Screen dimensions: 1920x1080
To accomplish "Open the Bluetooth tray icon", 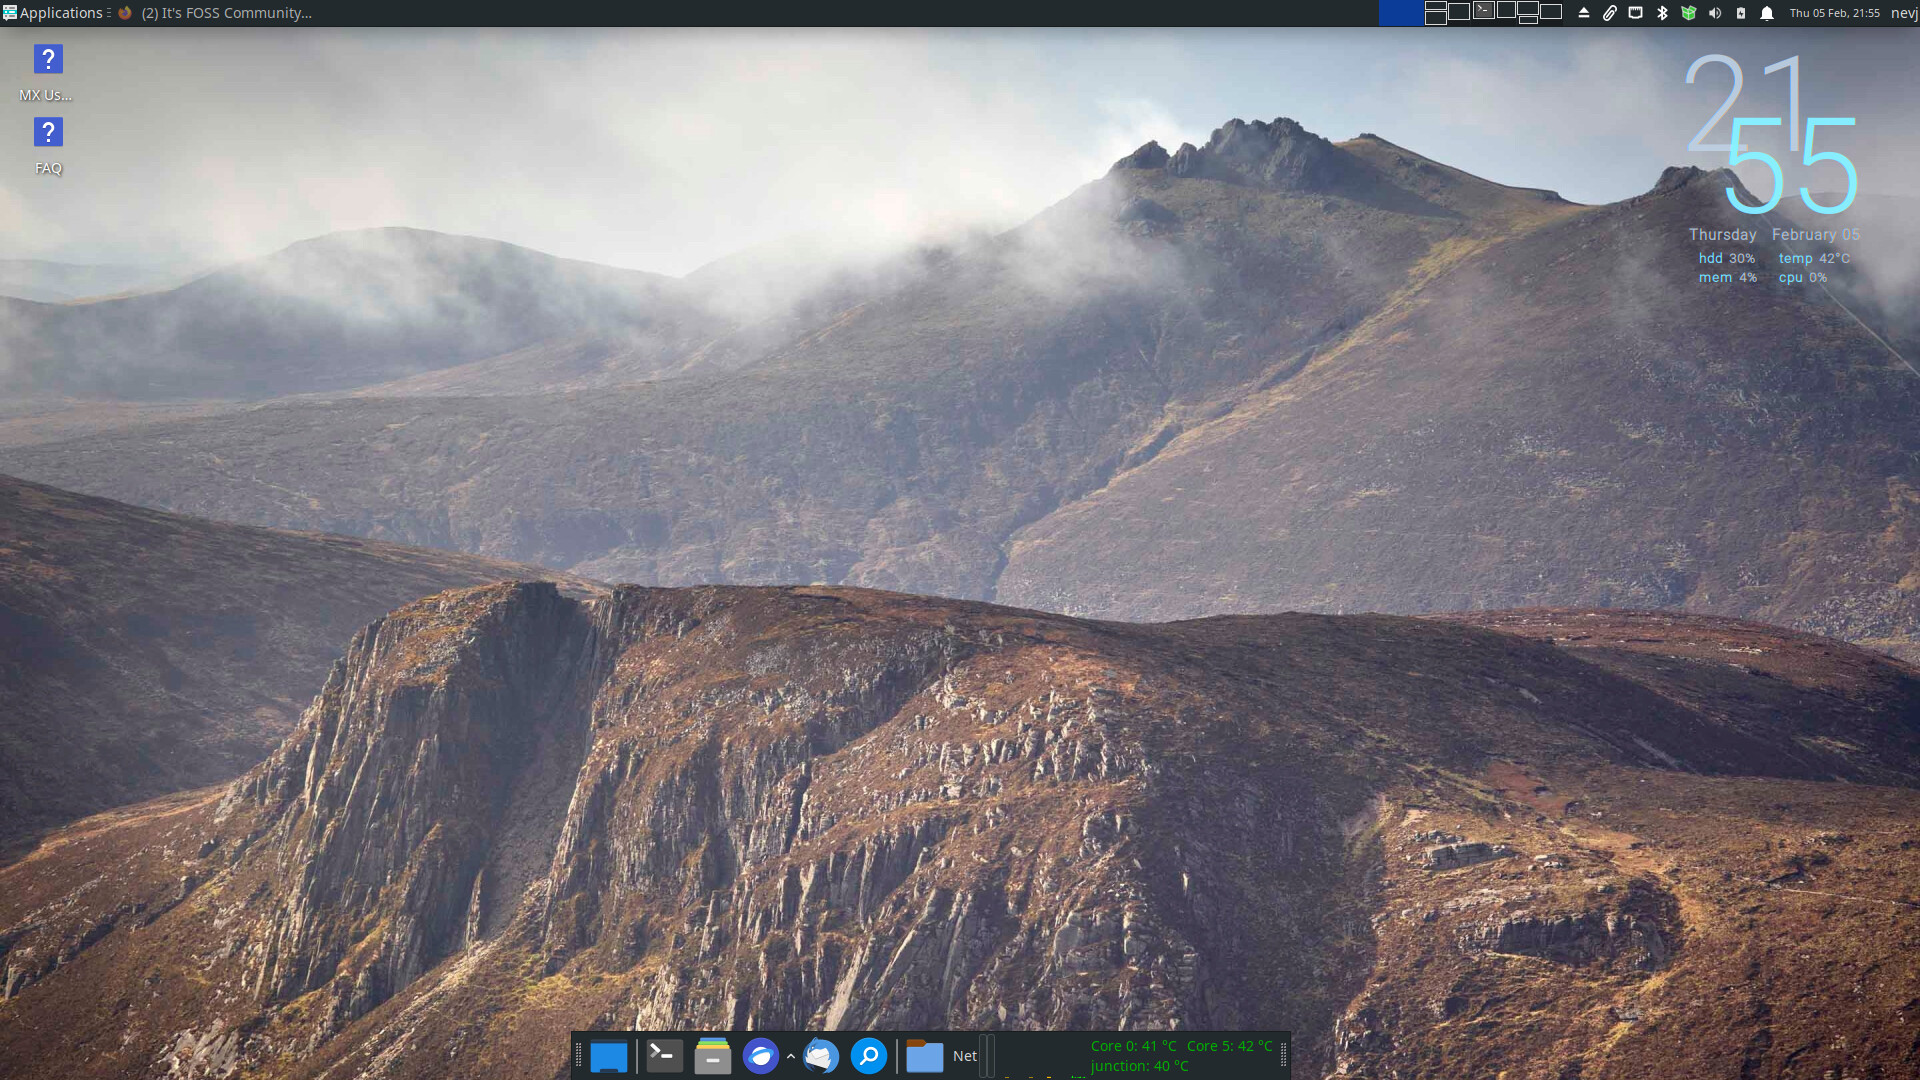I will coord(1662,13).
